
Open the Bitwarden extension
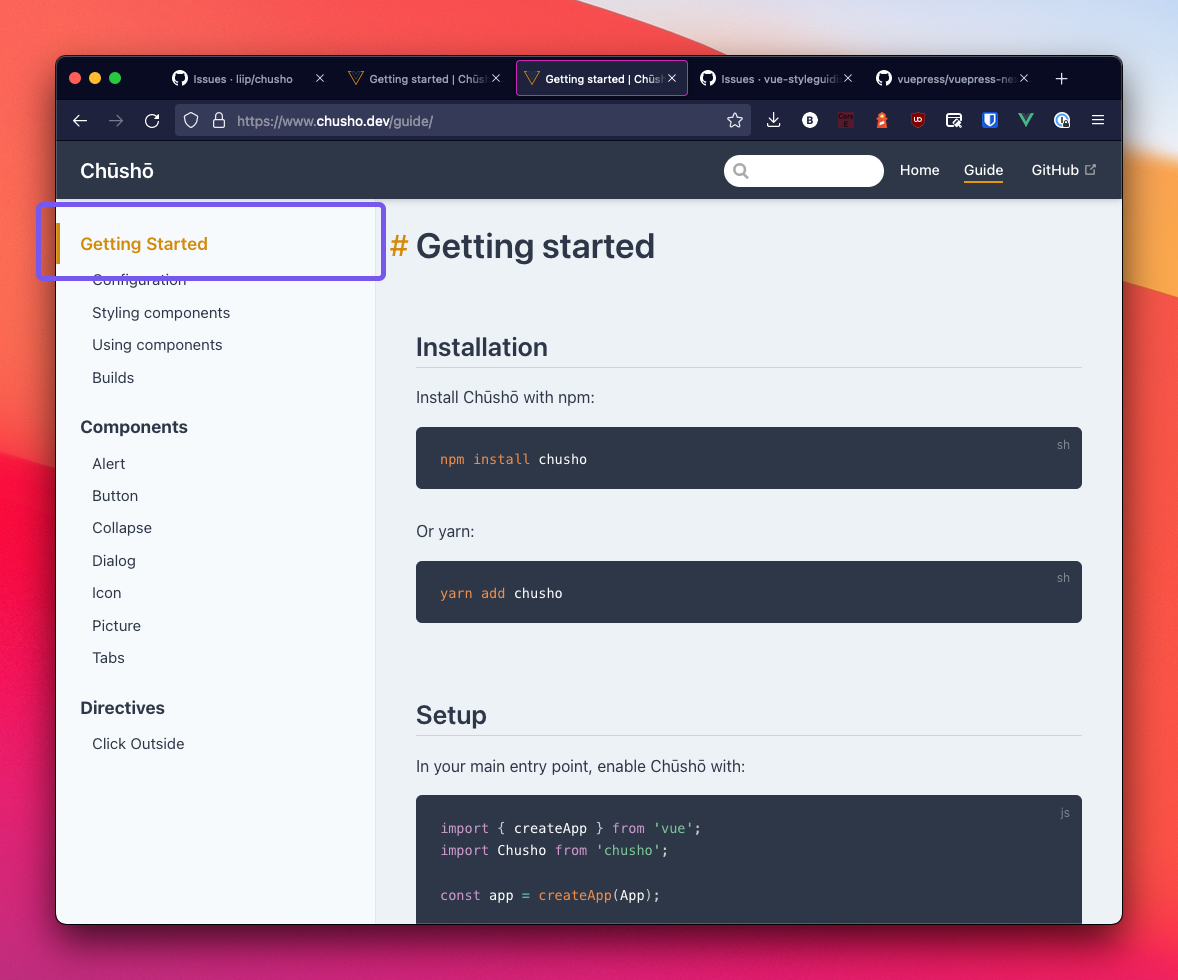coord(990,120)
